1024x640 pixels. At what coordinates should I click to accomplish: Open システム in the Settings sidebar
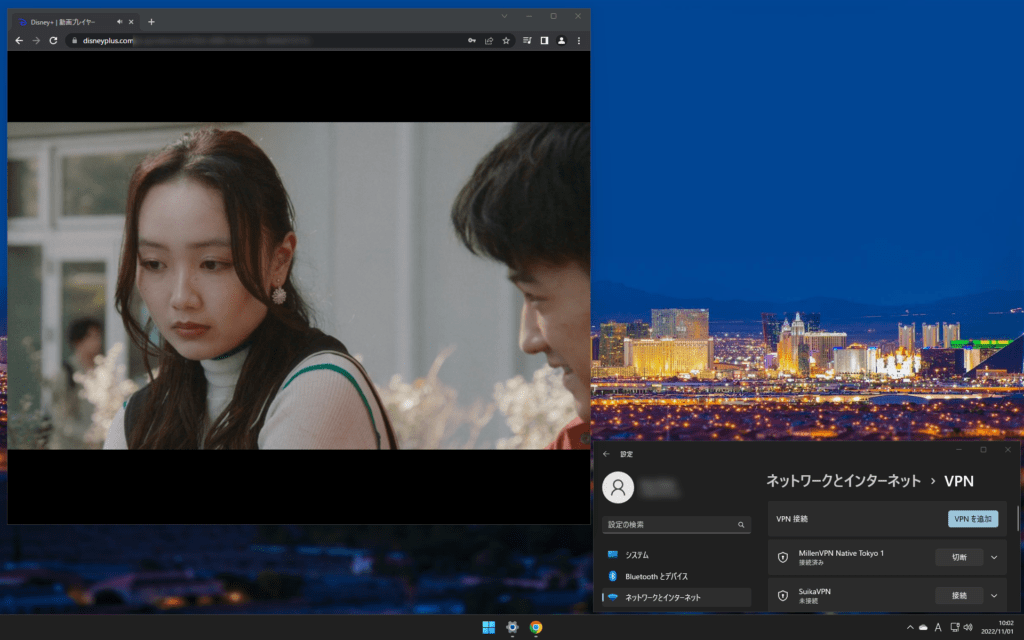coord(677,554)
